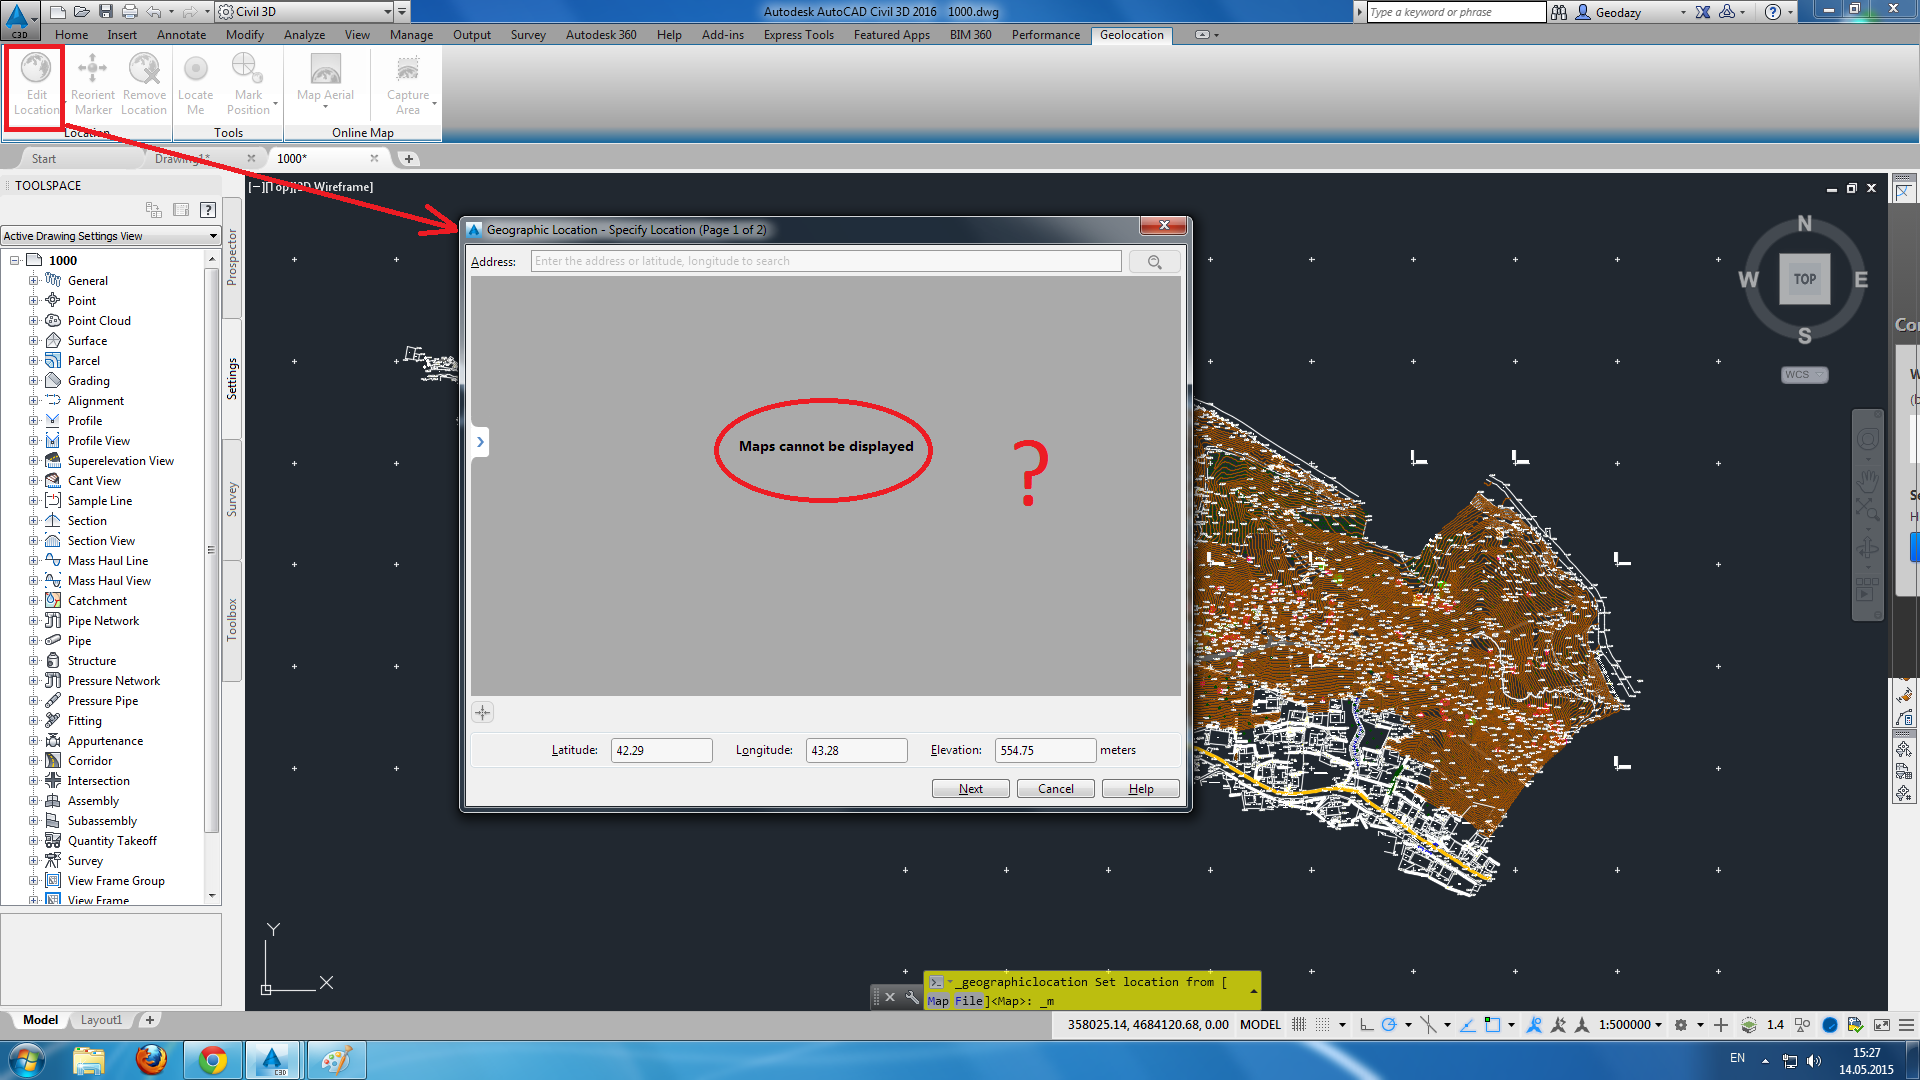Toggle snap mode in the status bar
The image size is (1920, 1080).
pyautogui.click(x=1323, y=1025)
